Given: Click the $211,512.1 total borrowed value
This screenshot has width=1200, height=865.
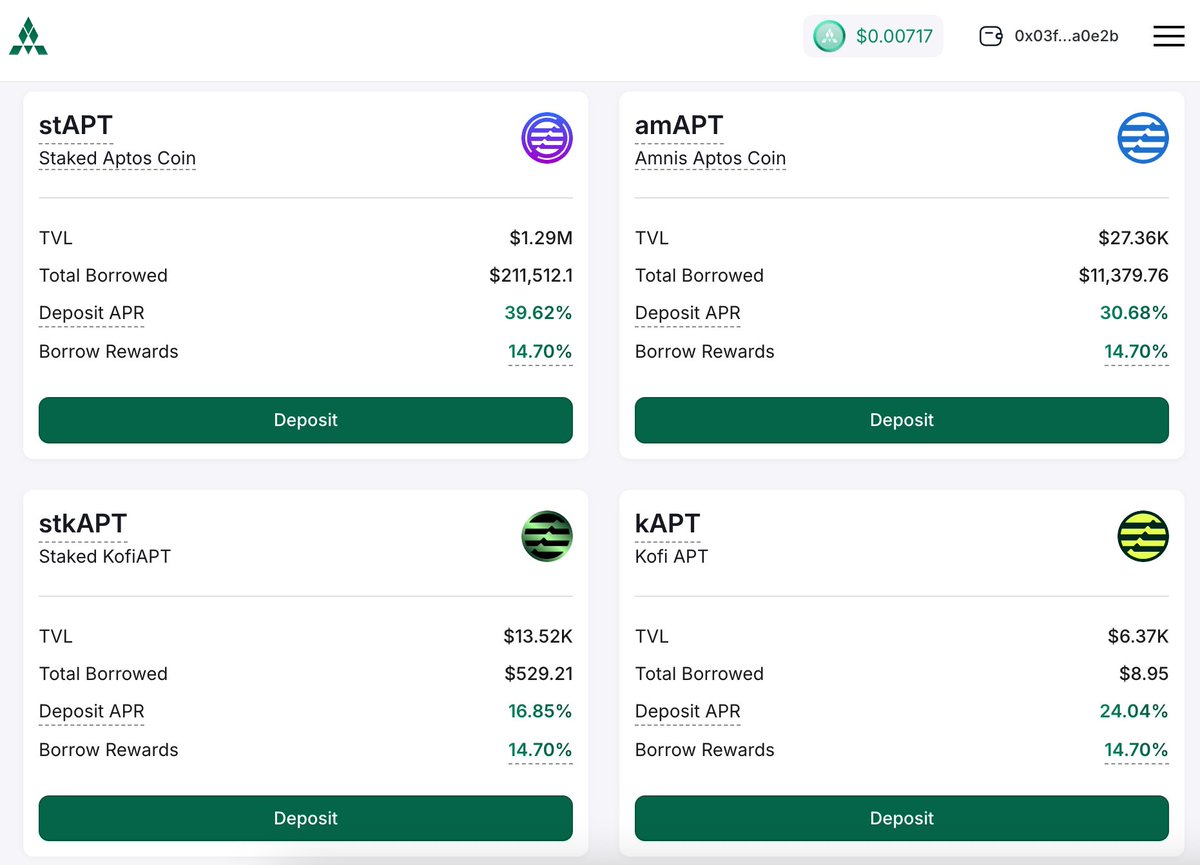Looking at the screenshot, I should (x=531, y=275).
